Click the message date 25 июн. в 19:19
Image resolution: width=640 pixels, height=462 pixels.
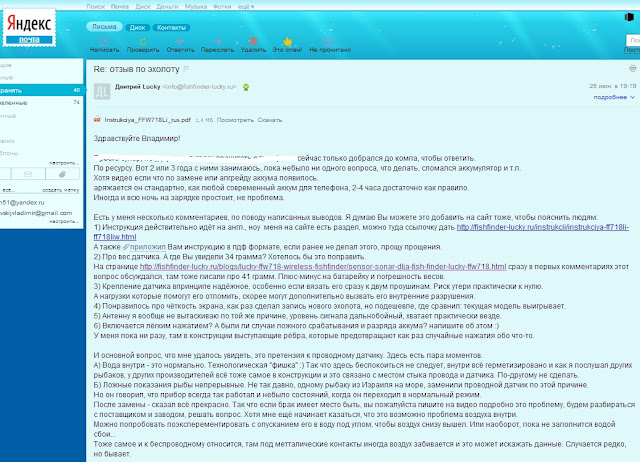(613, 86)
